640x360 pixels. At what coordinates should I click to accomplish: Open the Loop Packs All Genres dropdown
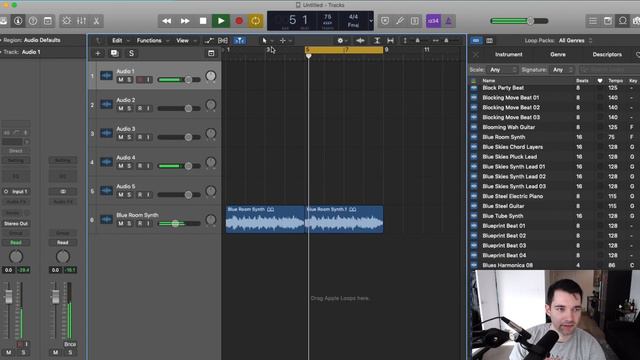(576, 40)
